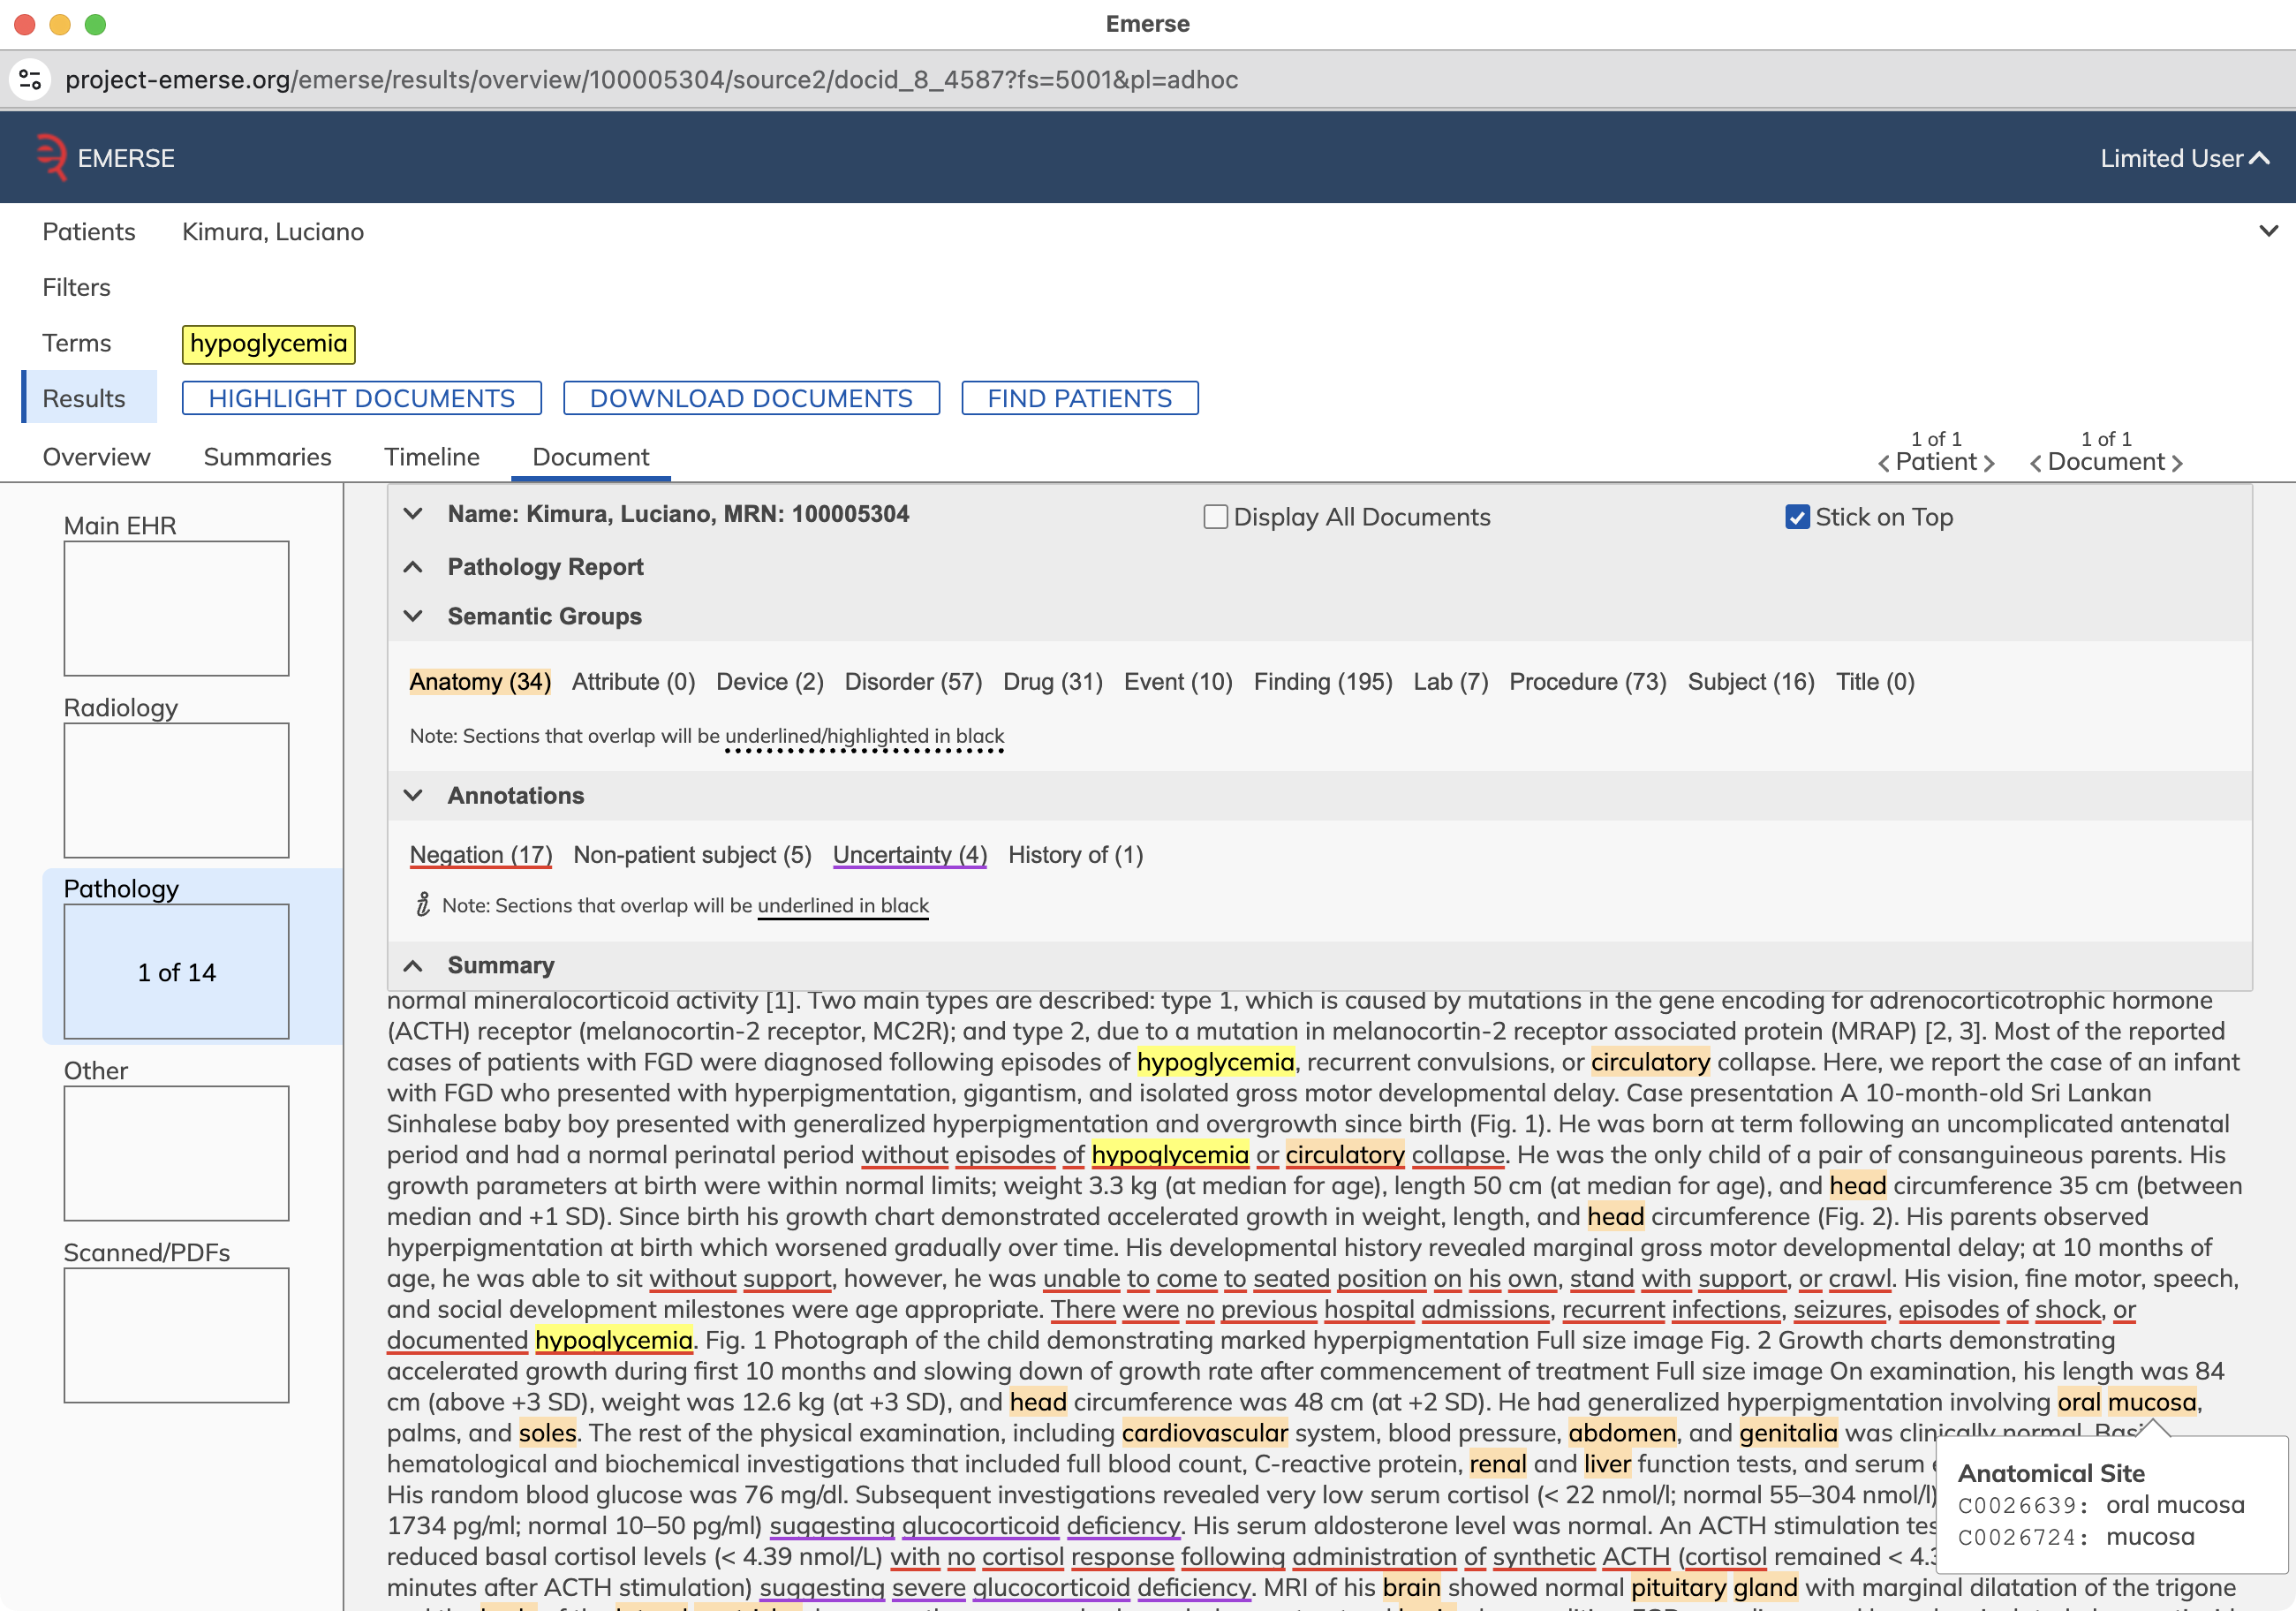
Task: Enable Display All Documents checkbox
Action: (x=1215, y=517)
